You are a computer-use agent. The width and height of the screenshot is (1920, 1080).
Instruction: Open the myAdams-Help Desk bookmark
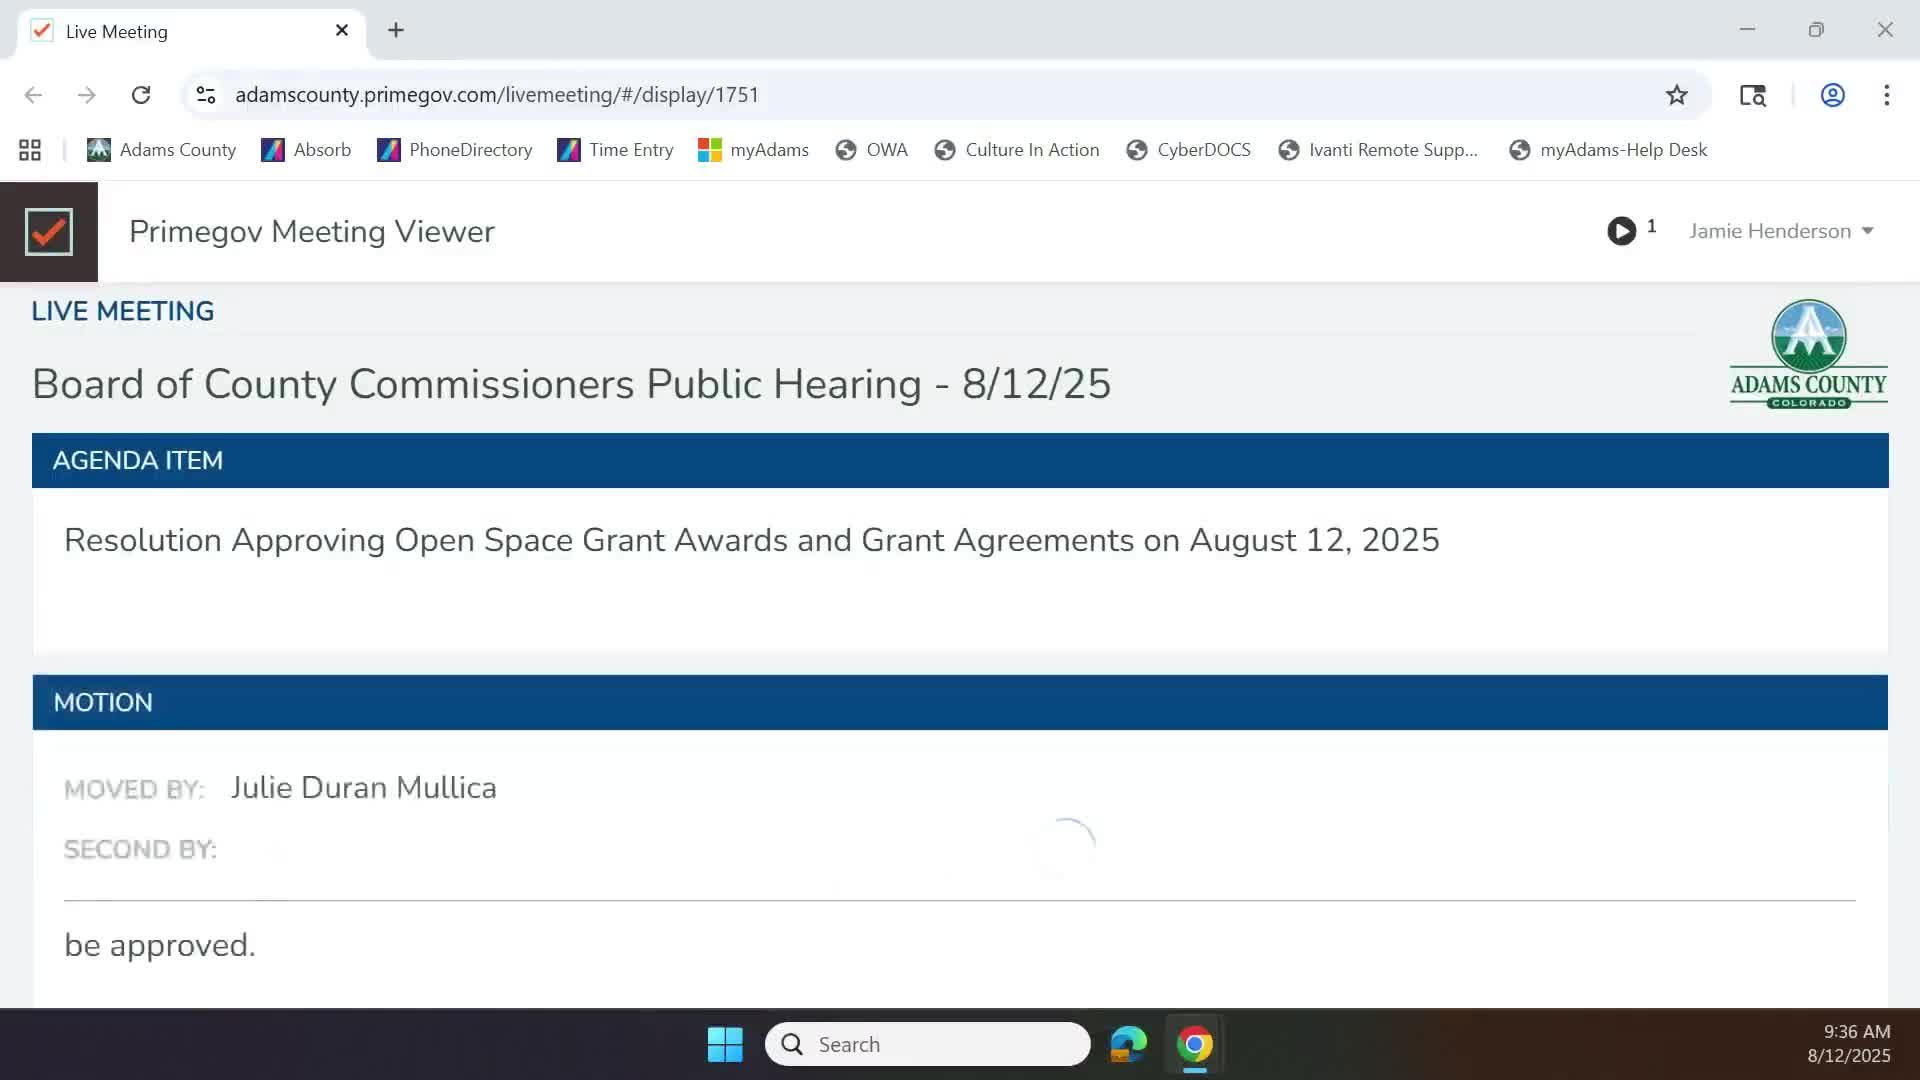click(x=1608, y=150)
